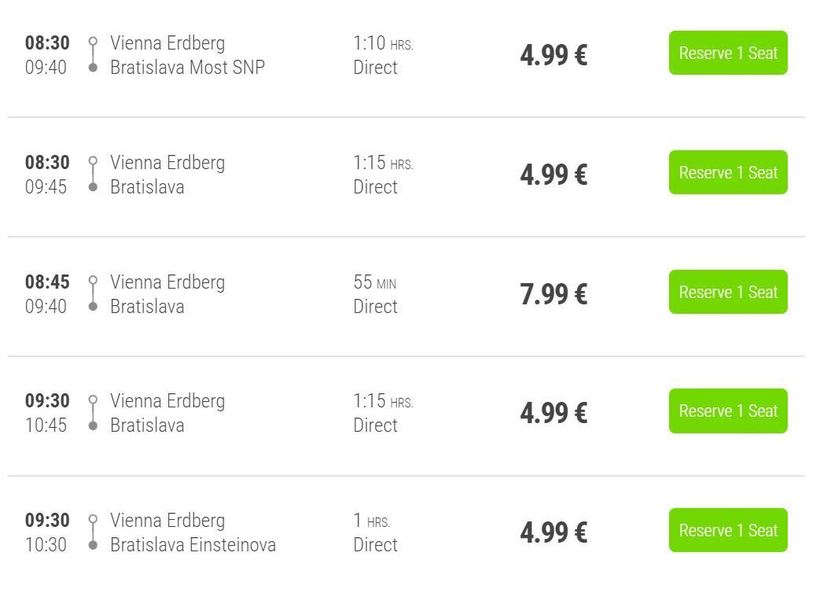The height and width of the screenshot is (593, 820).
Task: Select the Bratislava Most SNP destination text
Action: pos(187,68)
